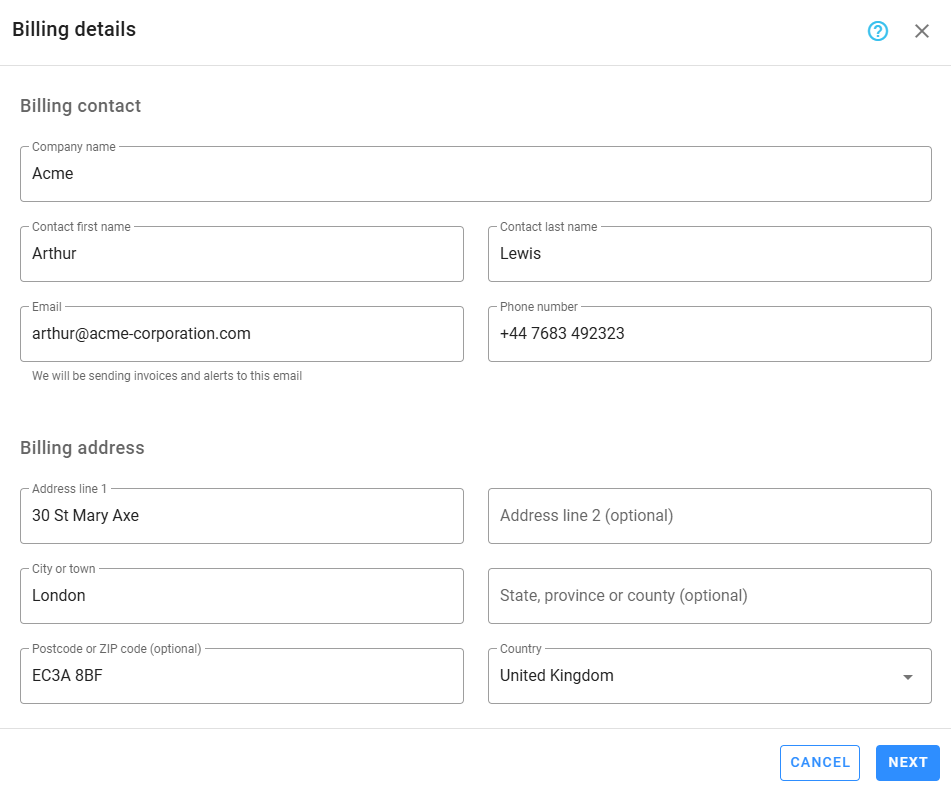The height and width of the screenshot is (791, 951).
Task: Open the help icon in dialog header
Action: tap(878, 31)
